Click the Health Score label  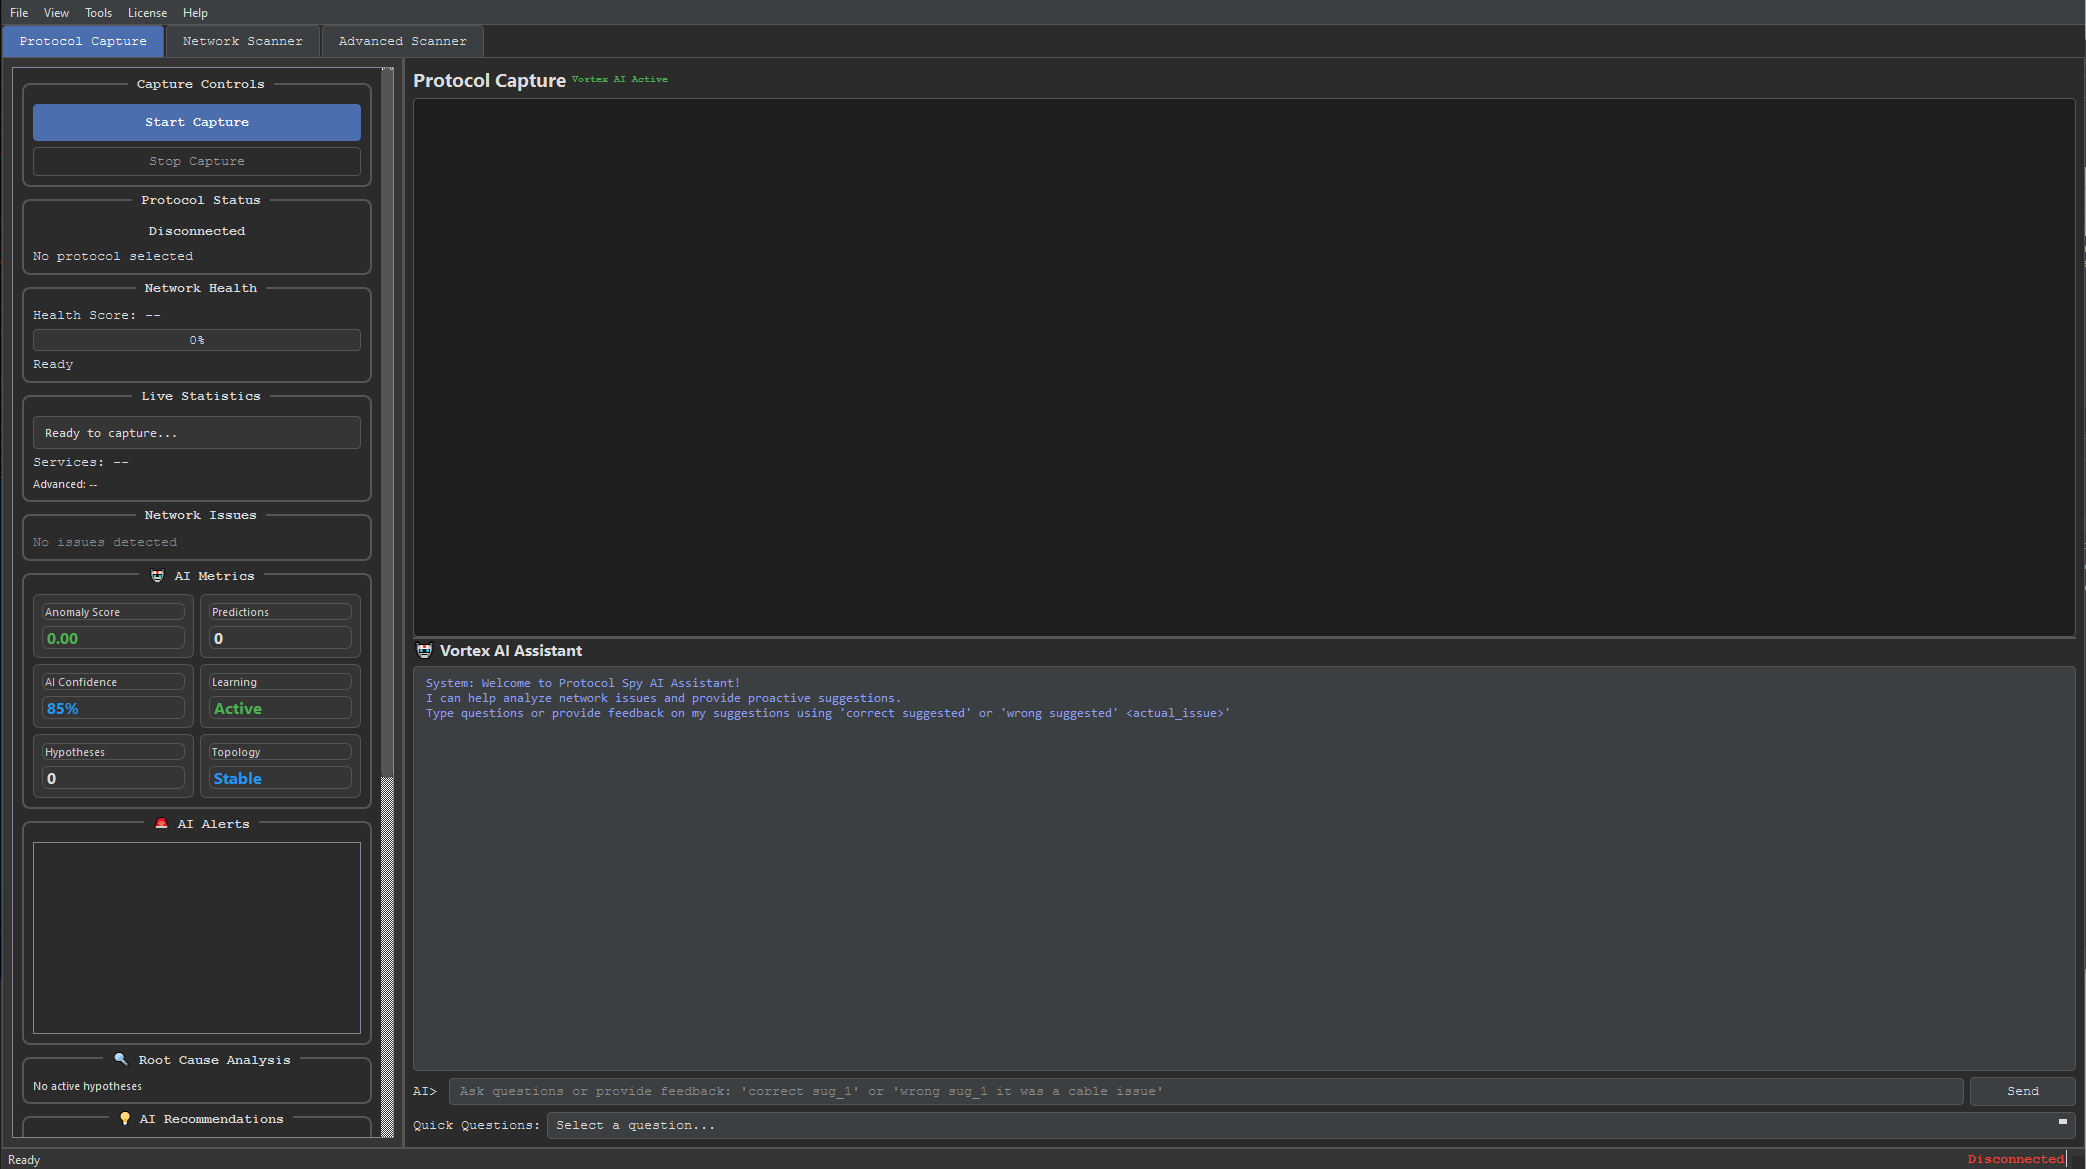pos(97,315)
